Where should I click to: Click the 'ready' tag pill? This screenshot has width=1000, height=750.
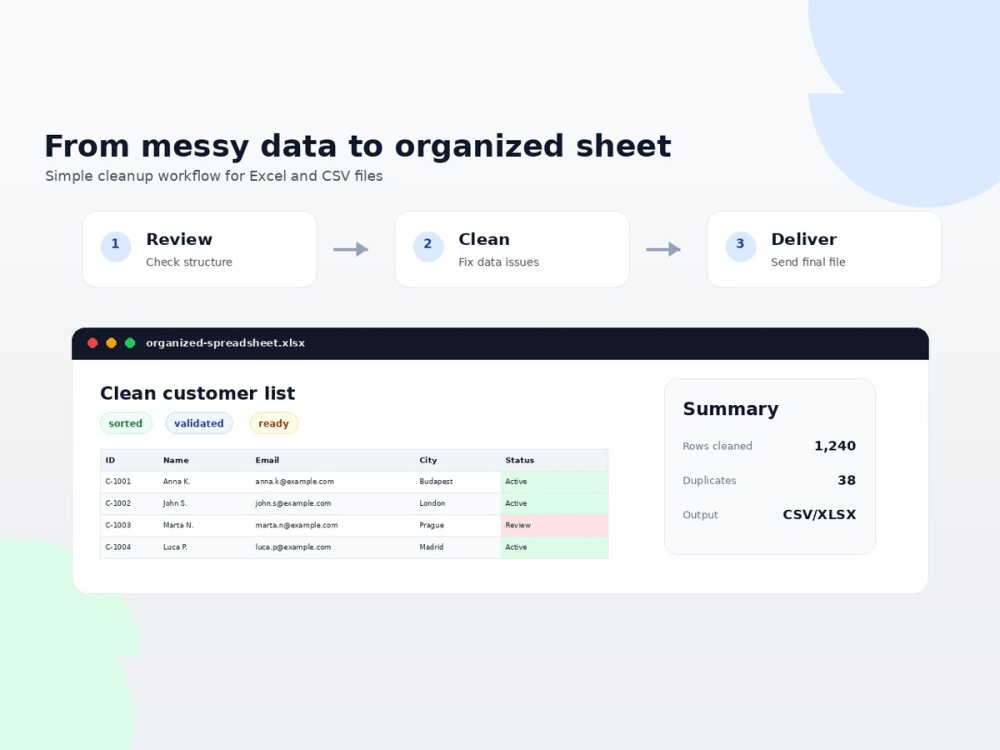274,423
